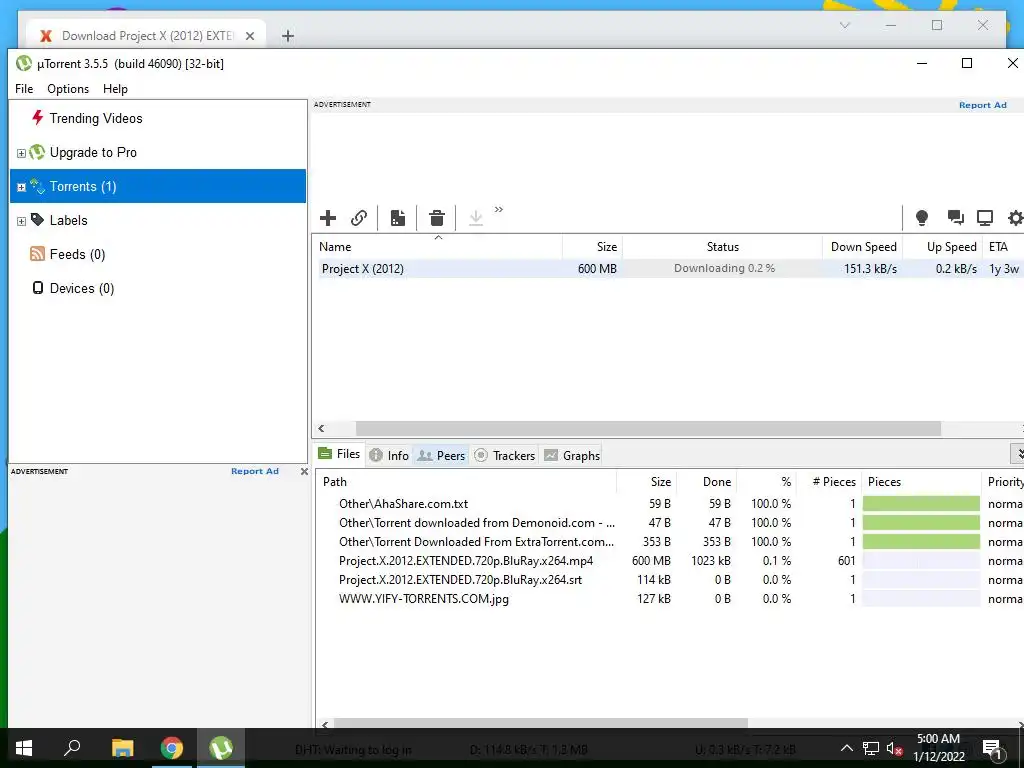1024x768 pixels.
Task: Sort torrents by Status column header
Action: (722, 247)
